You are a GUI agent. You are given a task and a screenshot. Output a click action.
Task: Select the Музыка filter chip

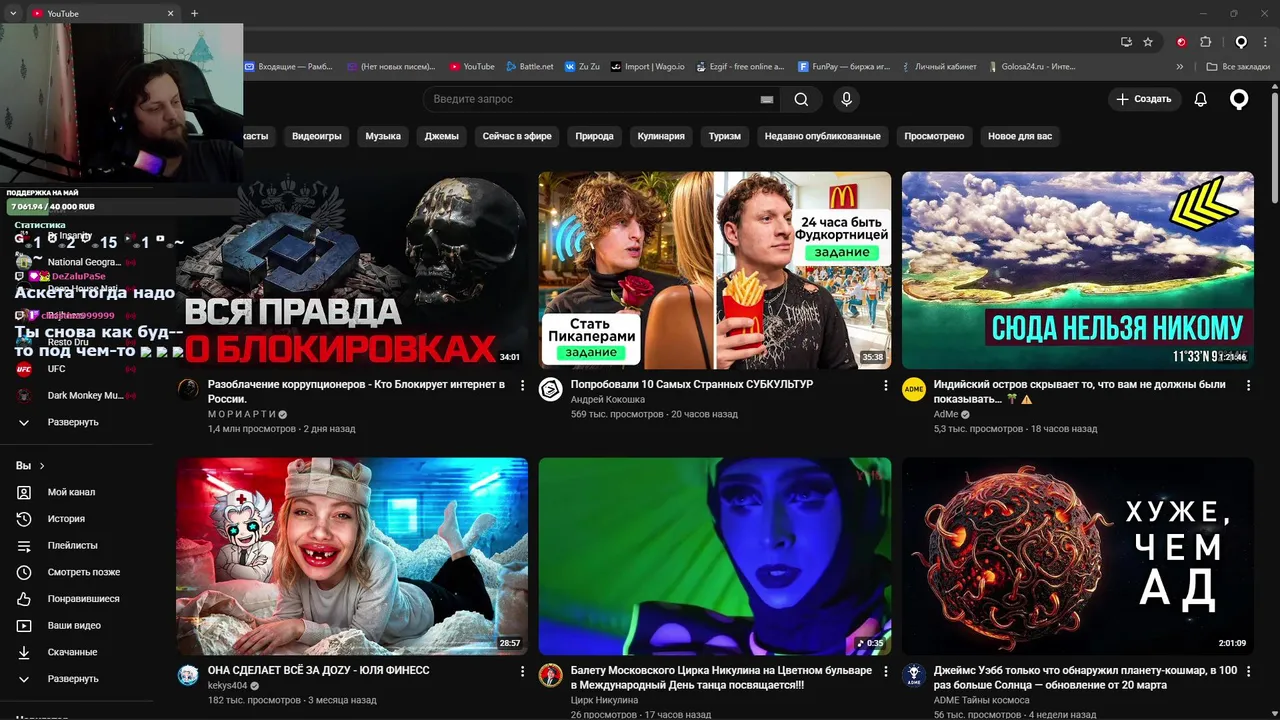(383, 136)
